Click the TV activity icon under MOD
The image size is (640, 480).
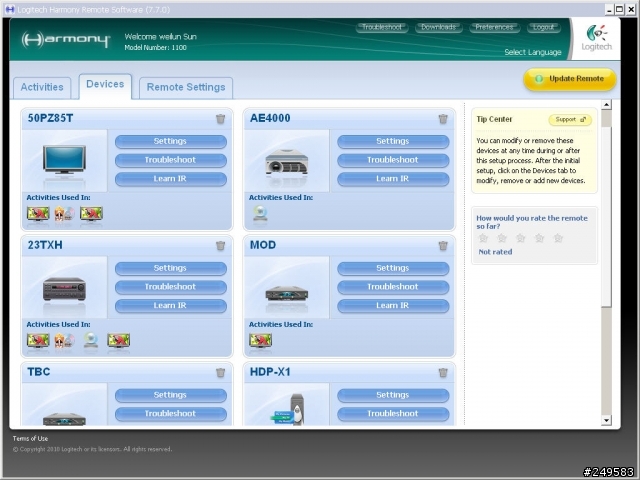[x=260, y=340]
